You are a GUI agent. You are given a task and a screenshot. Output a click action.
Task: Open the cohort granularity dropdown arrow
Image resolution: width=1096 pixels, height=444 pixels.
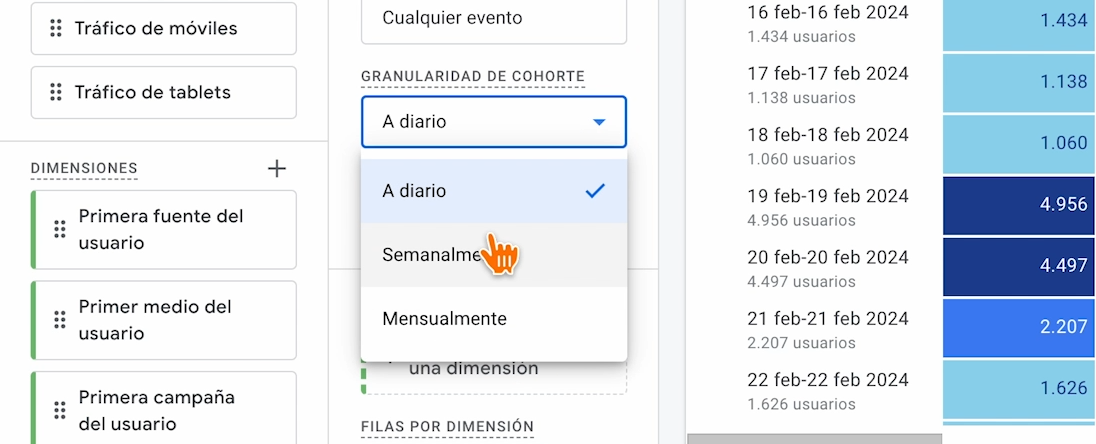coord(599,122)
